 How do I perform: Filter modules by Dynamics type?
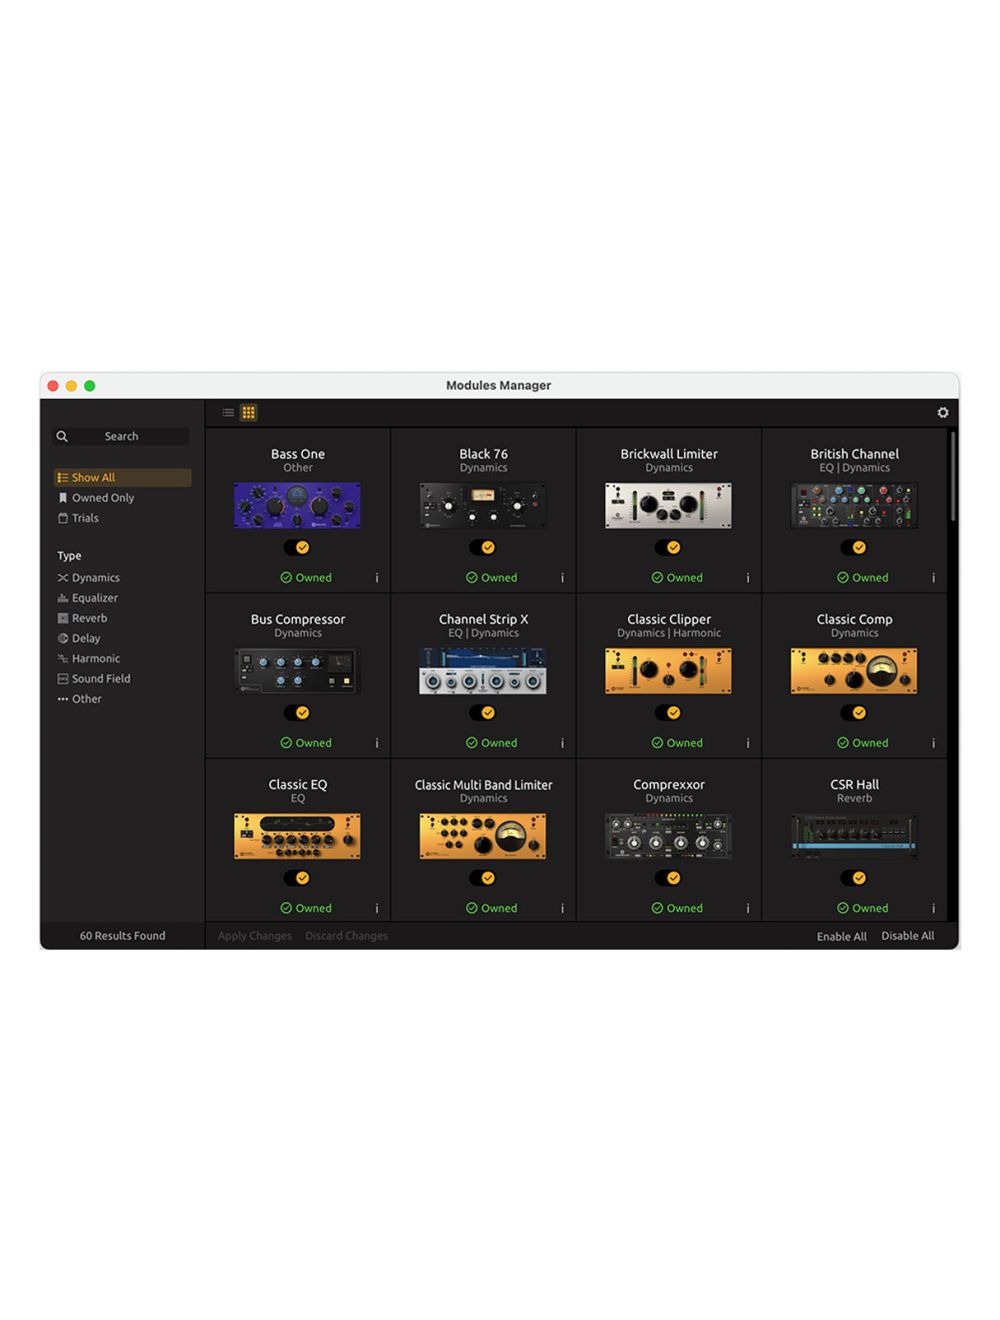click(x=94, y=577)
